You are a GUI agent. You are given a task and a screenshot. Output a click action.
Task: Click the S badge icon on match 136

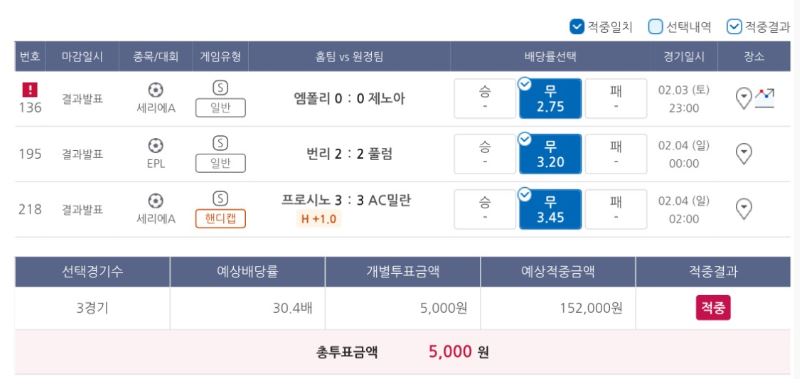pos(220,88)
